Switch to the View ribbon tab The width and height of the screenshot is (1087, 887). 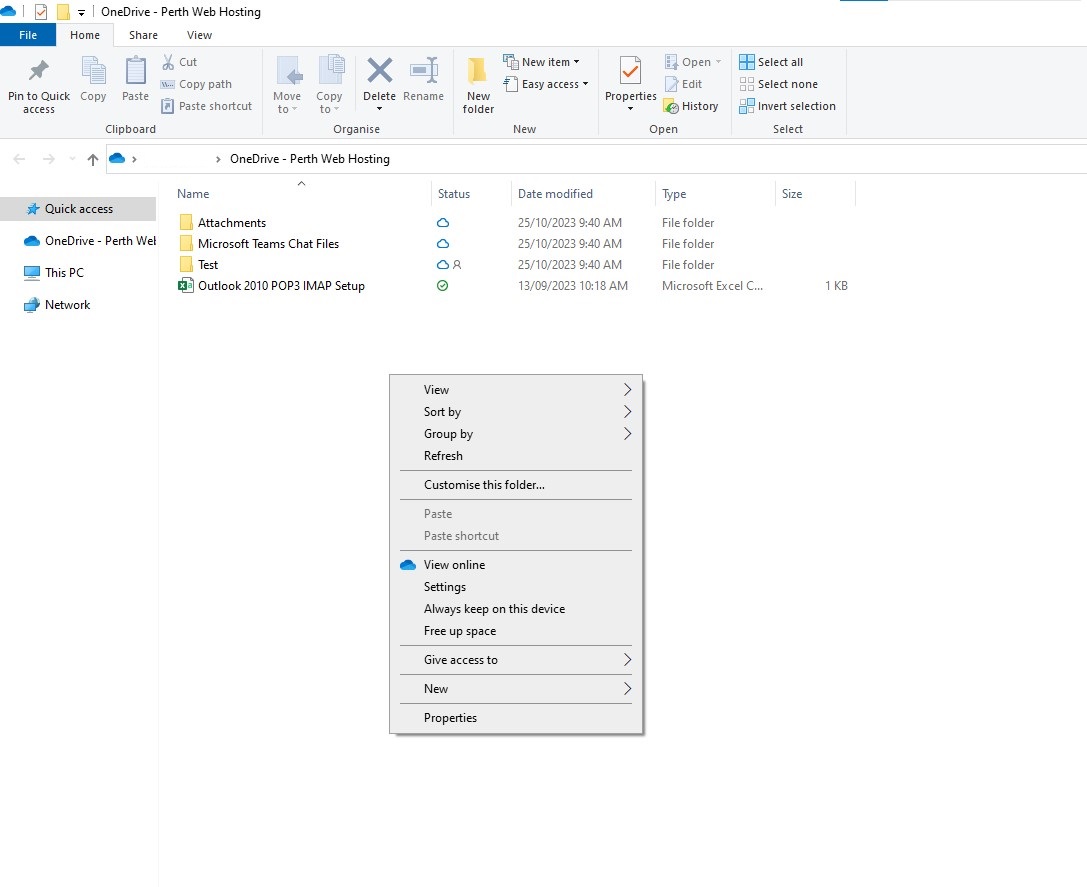coord(199,35)
